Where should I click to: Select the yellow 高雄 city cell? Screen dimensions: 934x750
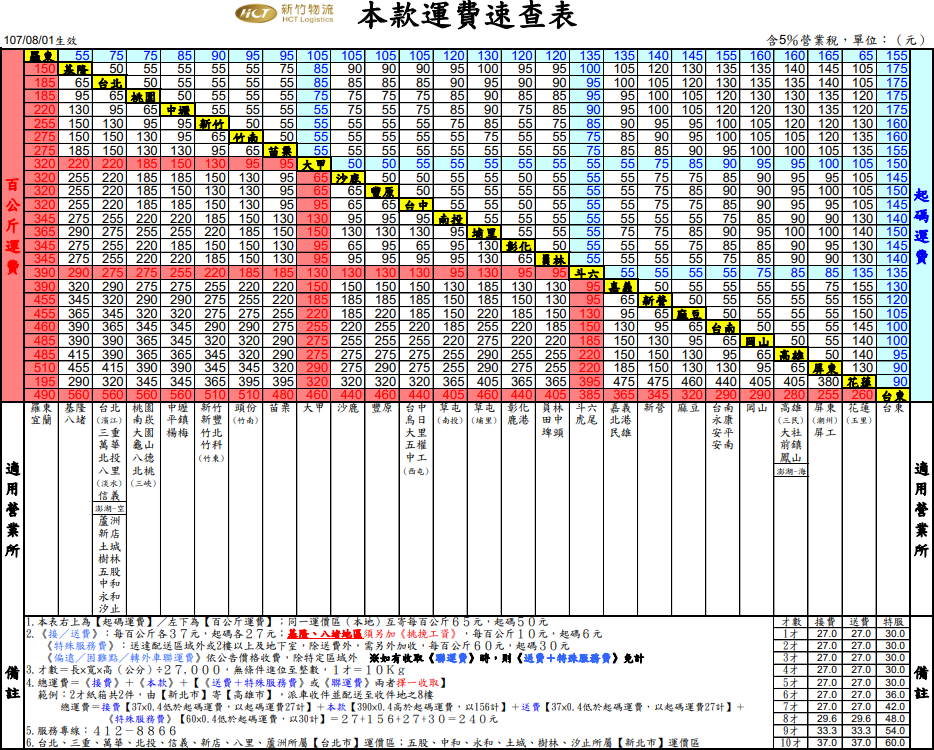click(x=791, y=354)
